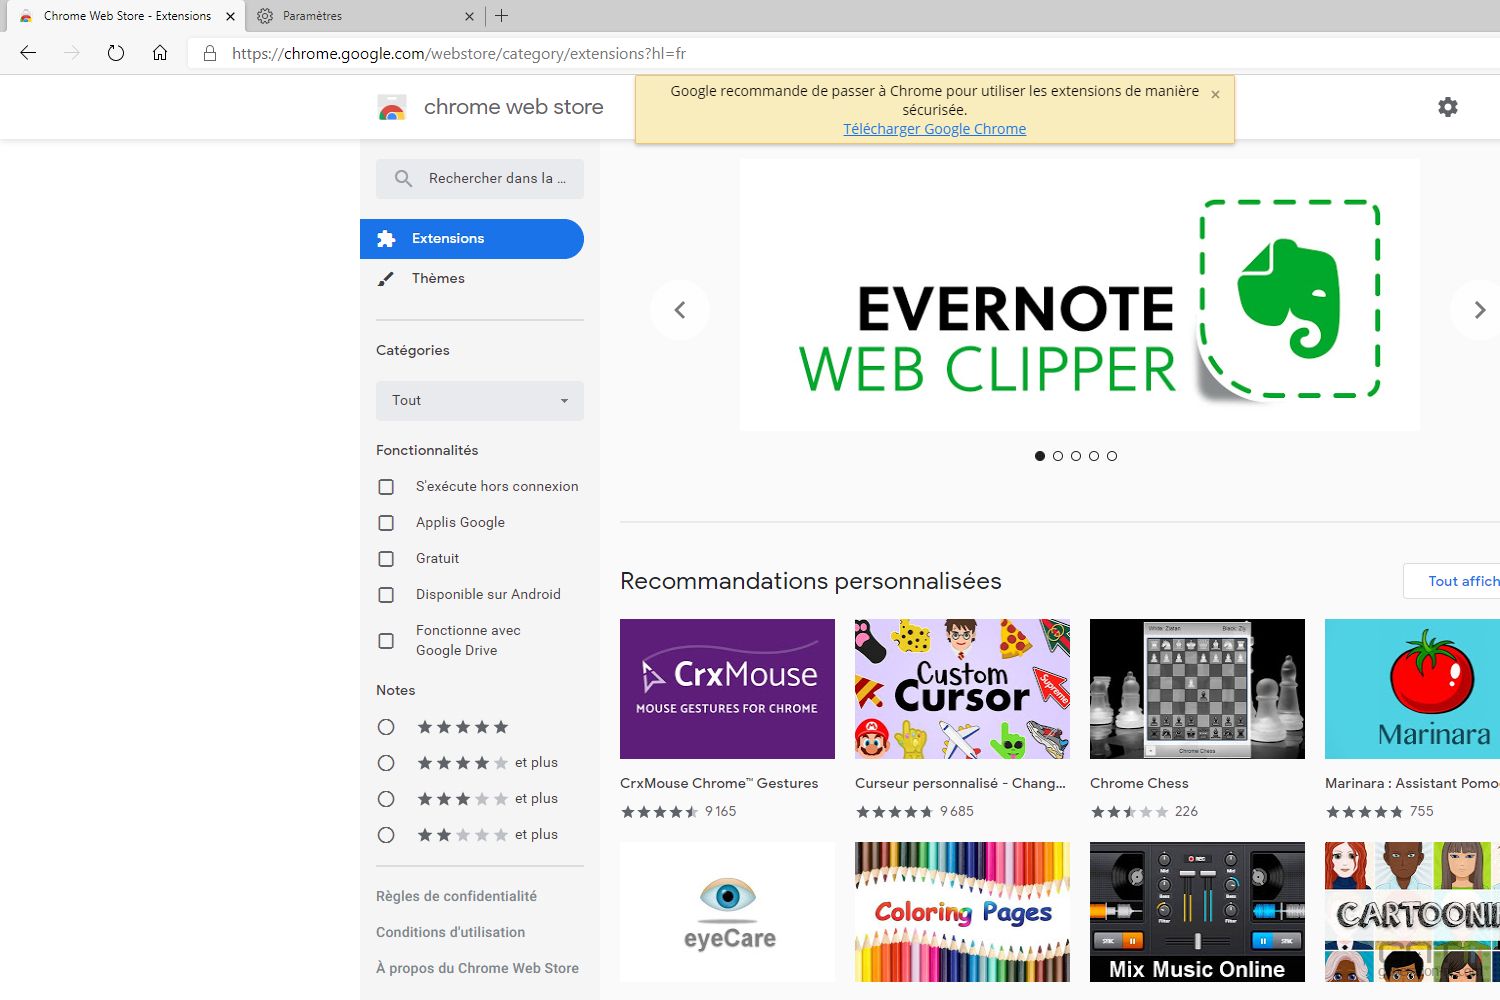Open a new tab with plus button
The image size is (1500, 1000).
coord(502,16)
